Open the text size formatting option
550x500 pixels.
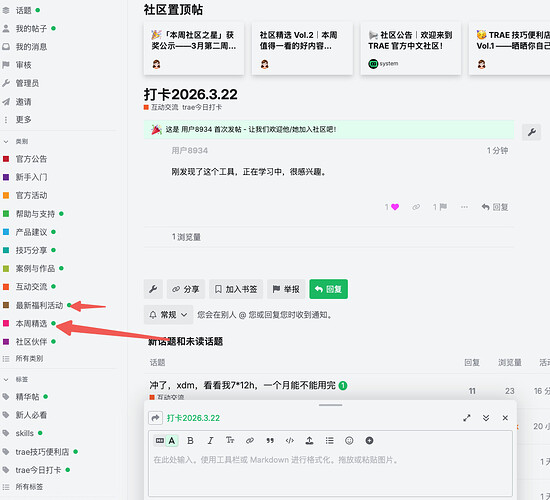tap(230, 440)
